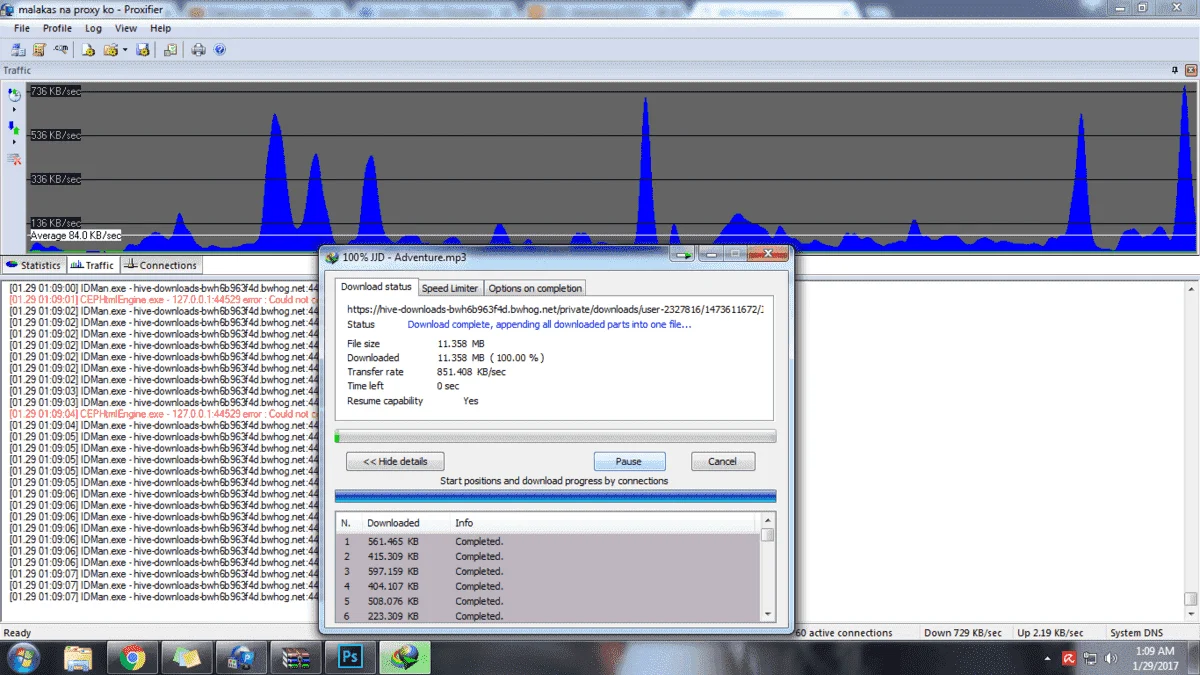Expand arrow under the up/down arrows icon
This screenshot has height=675, width=1200.
(14, 142)
